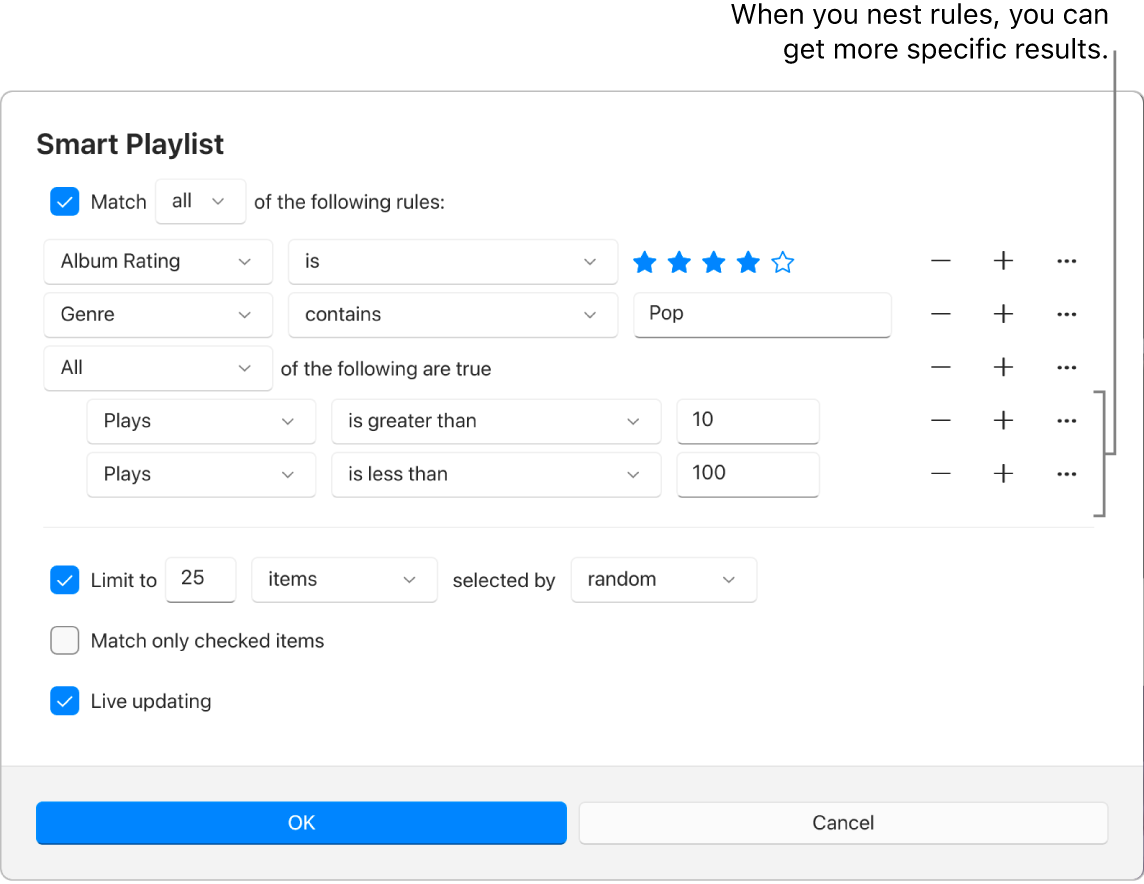Image resolution: width=1144 pixels, height=884 pixels.
Task: Disable the Limit to checkbox
Action: coord(65,581)
